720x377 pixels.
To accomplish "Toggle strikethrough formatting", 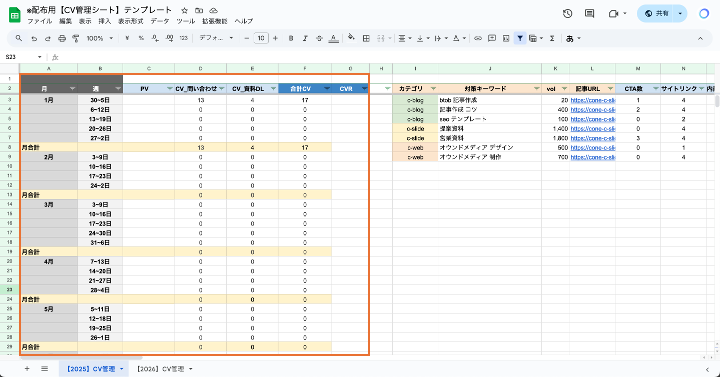I will tap(319, 39).
